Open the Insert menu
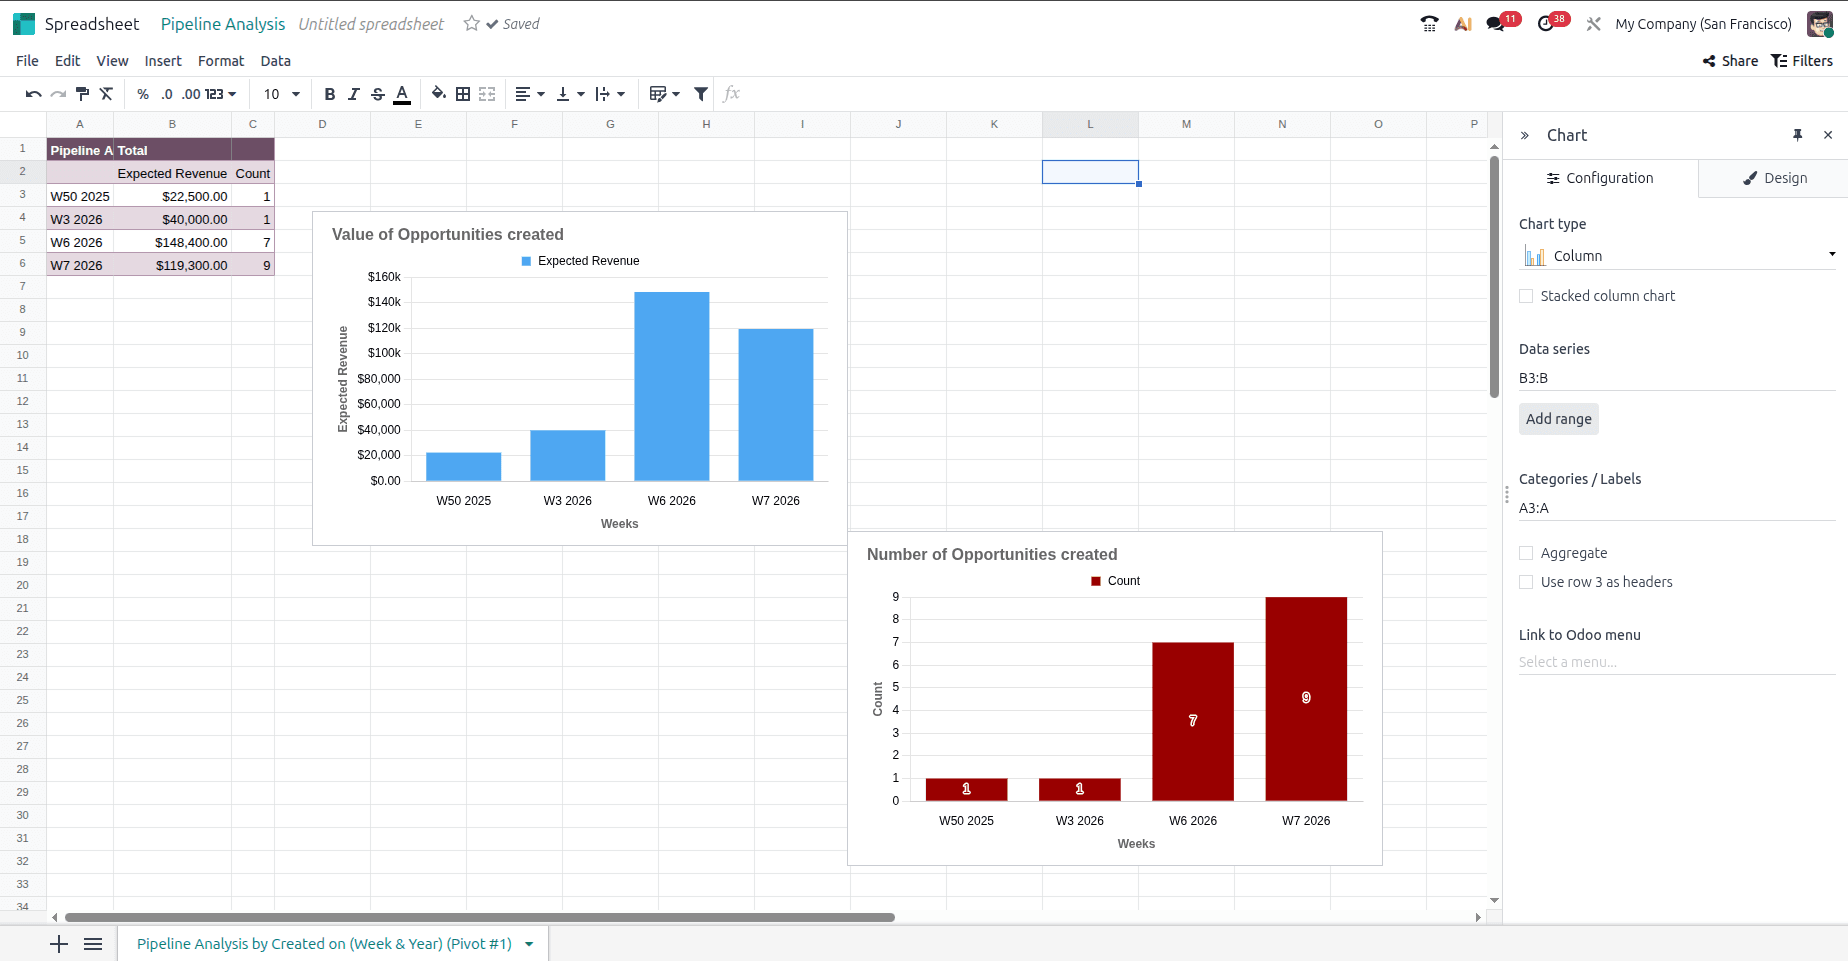 [x=163, y=61]
